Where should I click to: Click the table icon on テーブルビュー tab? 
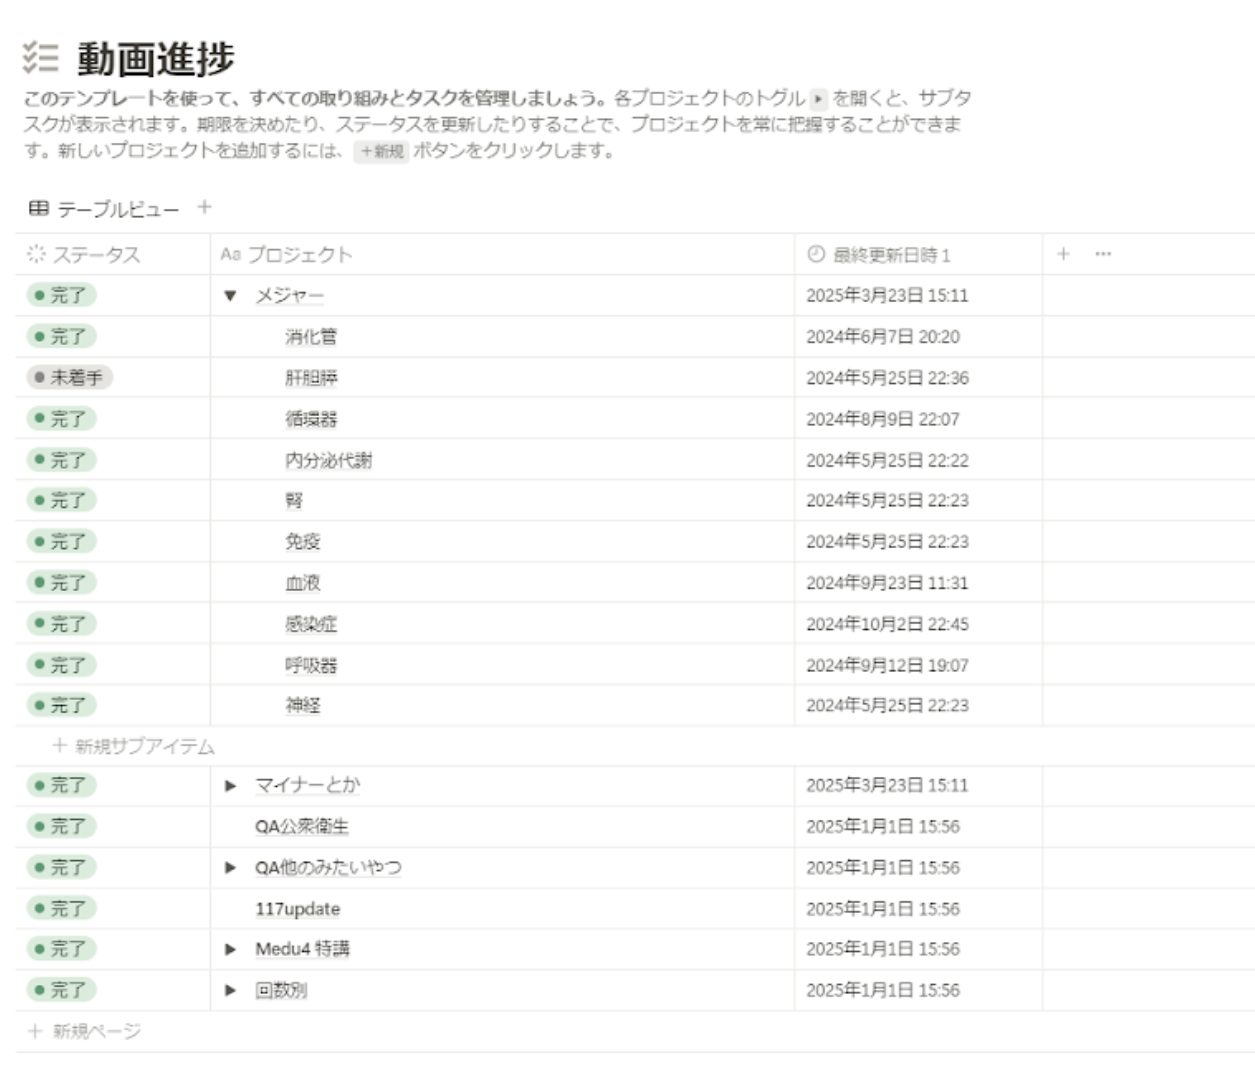coord(38,208)
